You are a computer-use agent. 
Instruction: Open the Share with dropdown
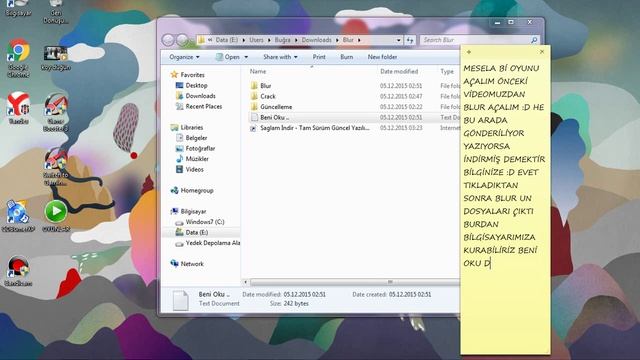pos(280,57)
